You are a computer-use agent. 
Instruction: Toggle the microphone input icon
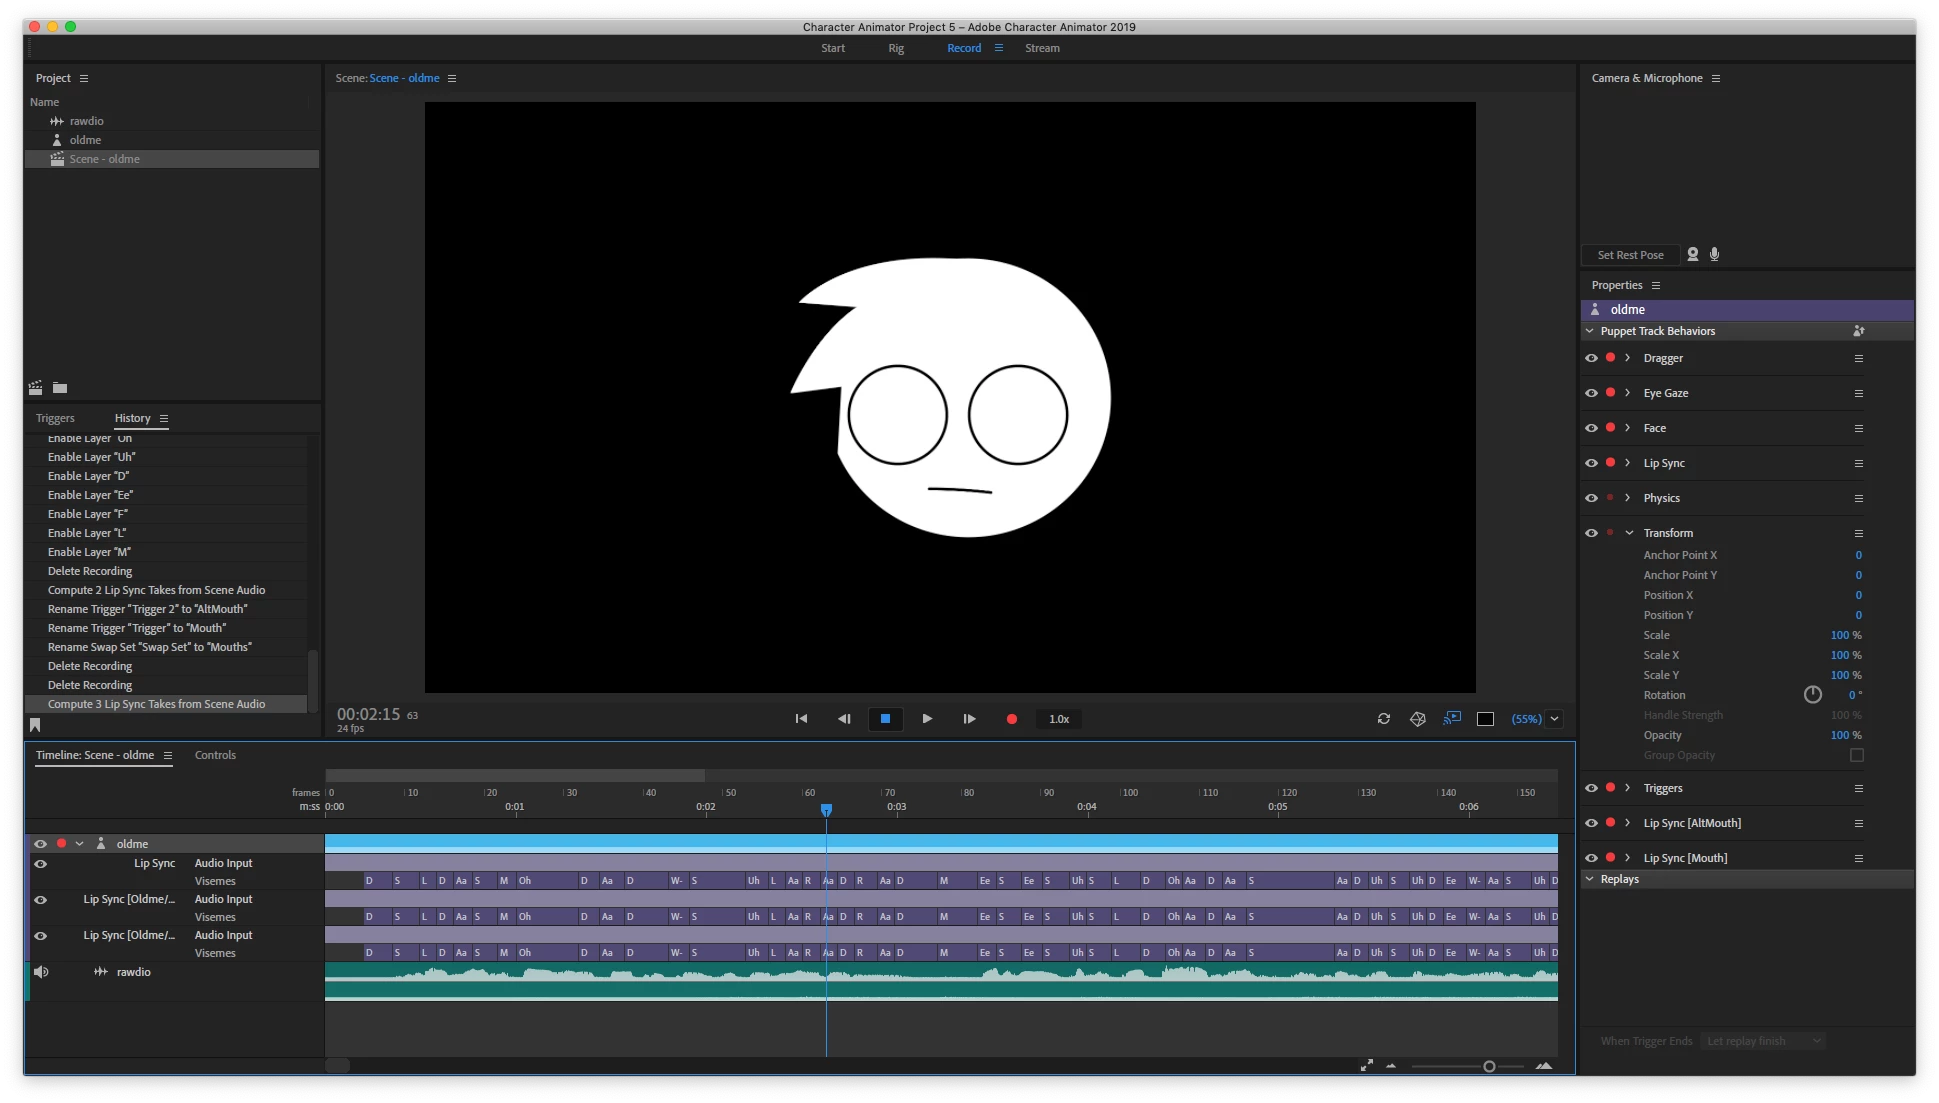pyautogui.click(x=1714, y=254)
